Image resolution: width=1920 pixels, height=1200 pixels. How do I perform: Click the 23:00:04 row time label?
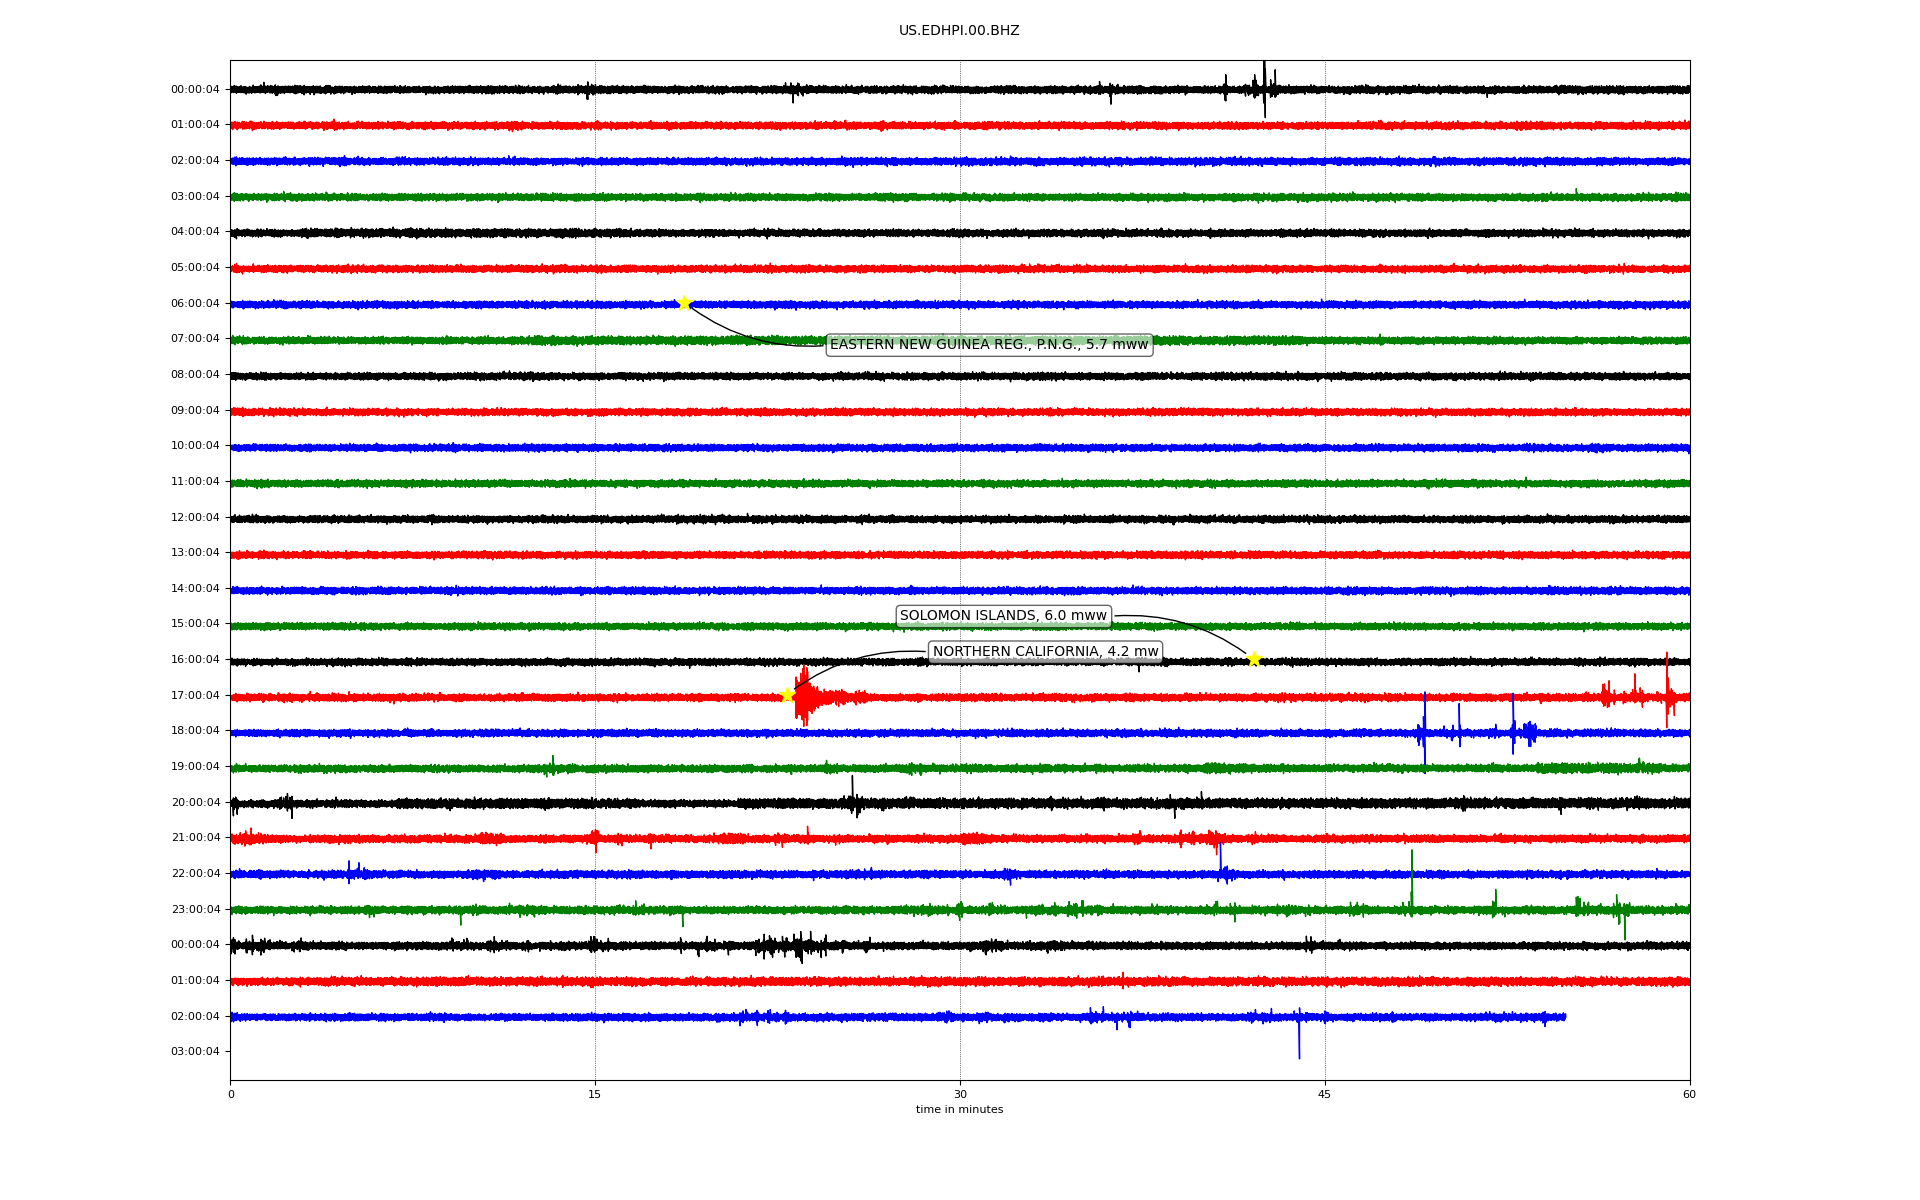point(195,910)
